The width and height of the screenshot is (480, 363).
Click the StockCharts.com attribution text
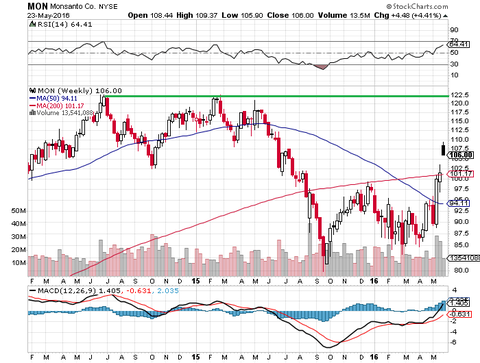click(417, 6)
